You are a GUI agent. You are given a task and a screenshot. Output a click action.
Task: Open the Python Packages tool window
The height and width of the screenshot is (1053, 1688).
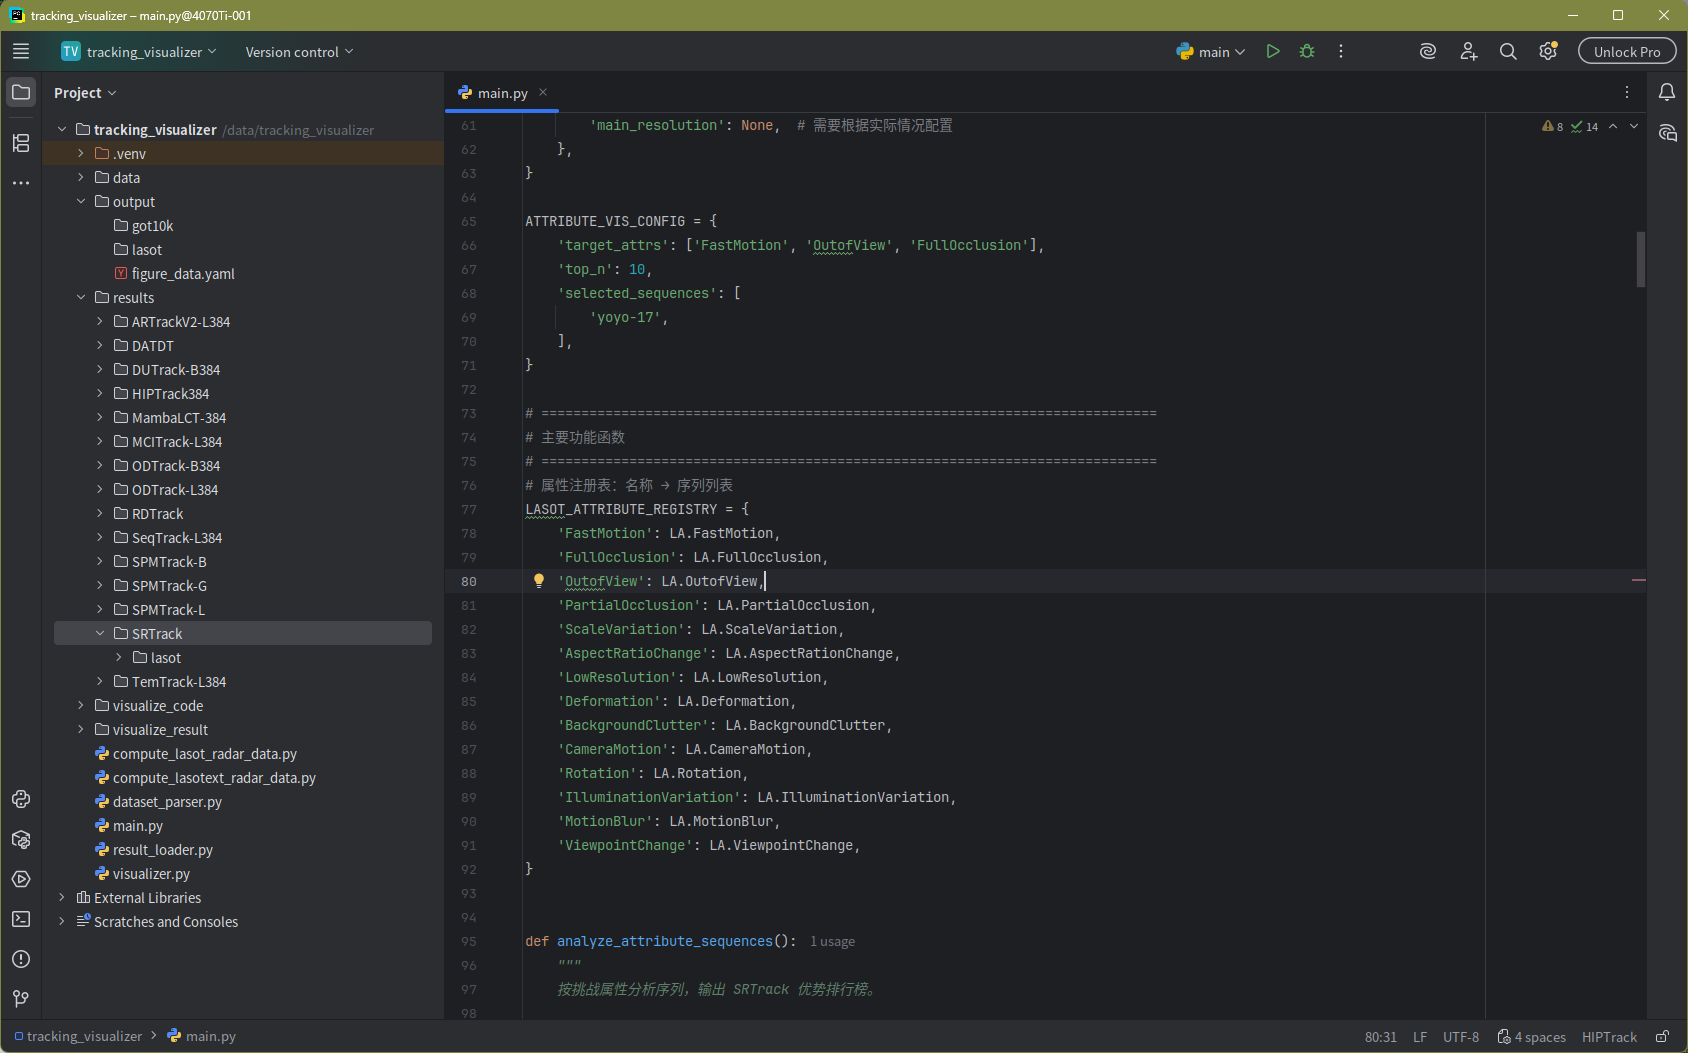21,839
